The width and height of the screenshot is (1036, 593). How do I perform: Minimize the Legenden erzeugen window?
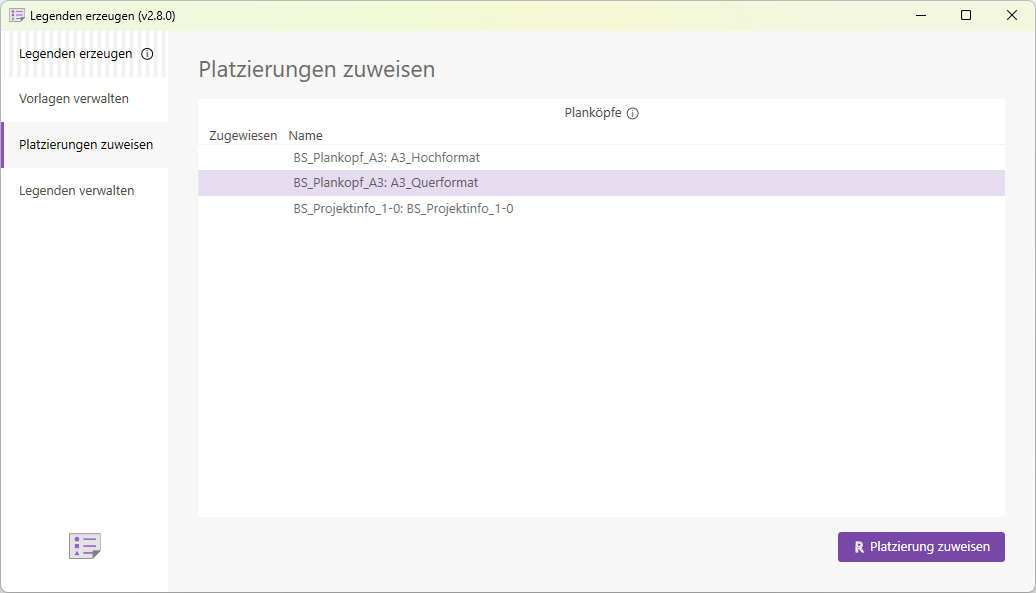[920, 15]
